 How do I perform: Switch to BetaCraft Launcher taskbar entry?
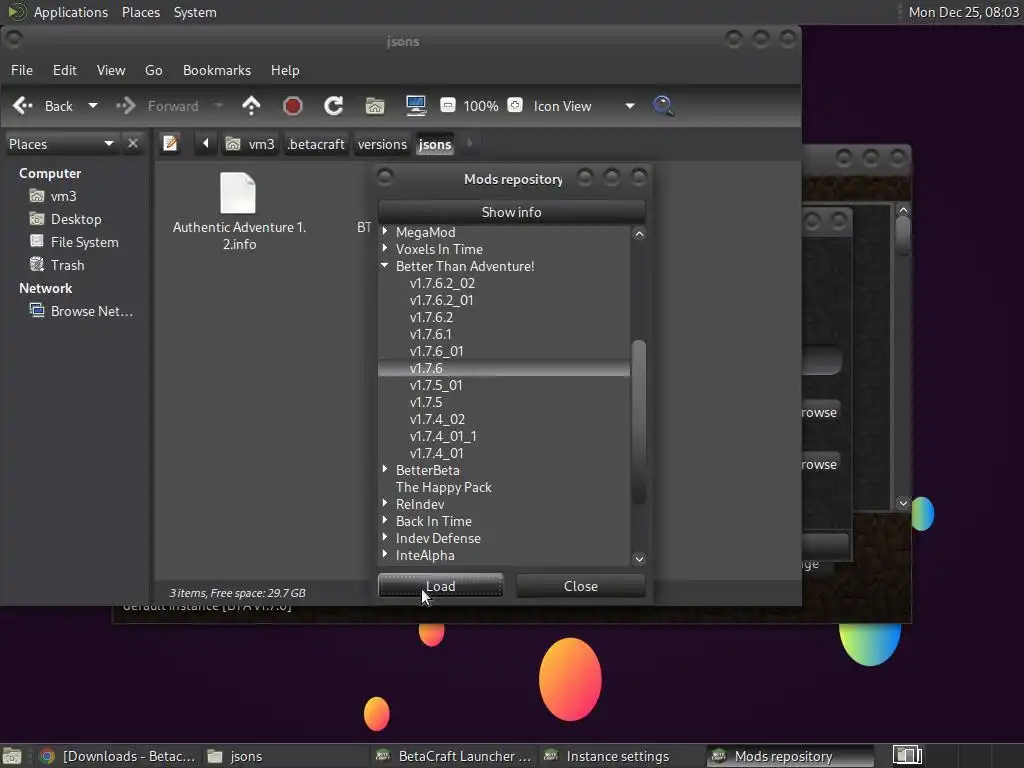pos(453,756)
